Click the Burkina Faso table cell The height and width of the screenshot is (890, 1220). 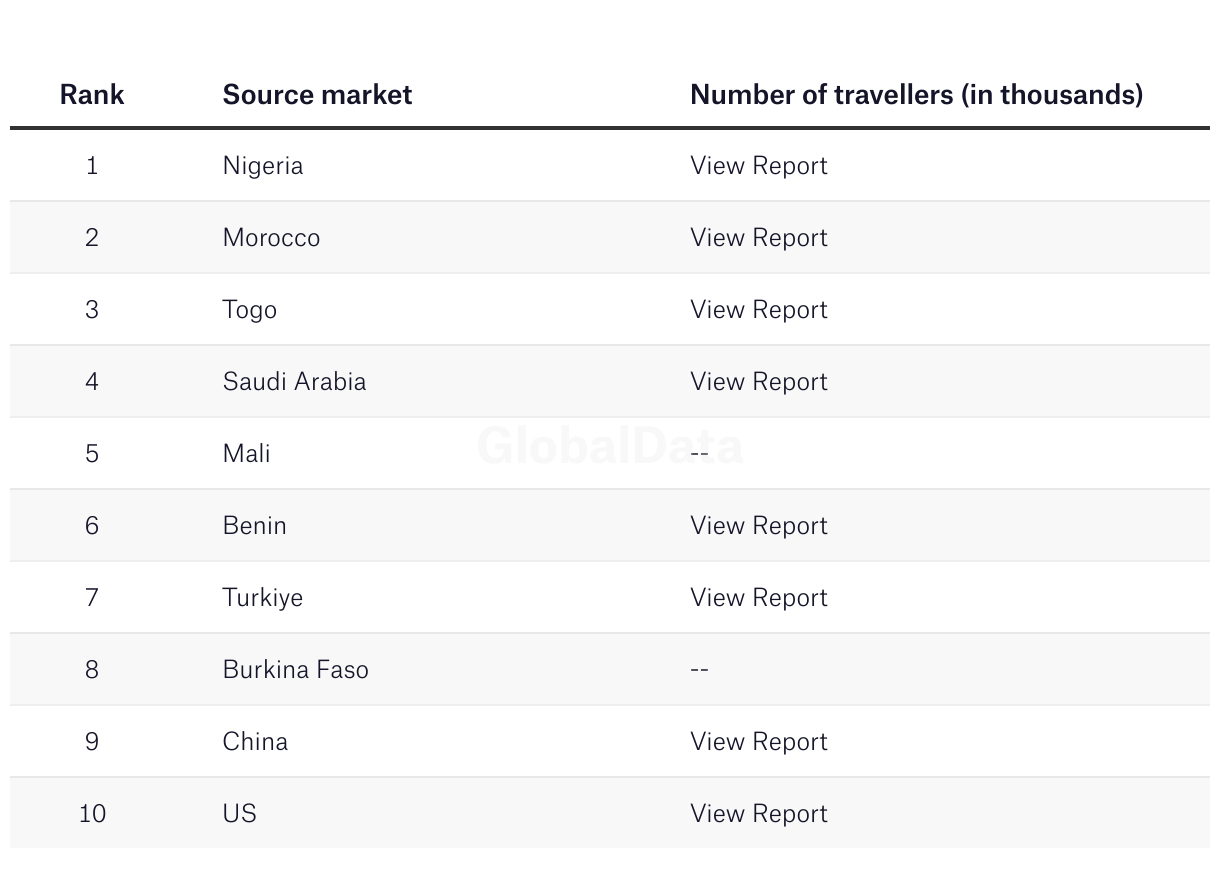(x=296, y=670)
